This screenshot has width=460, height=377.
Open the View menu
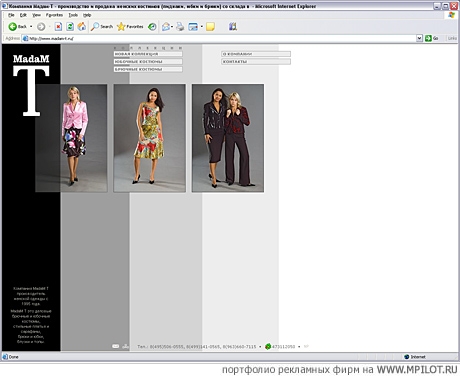pyautogui.click(x=36, y=15)
